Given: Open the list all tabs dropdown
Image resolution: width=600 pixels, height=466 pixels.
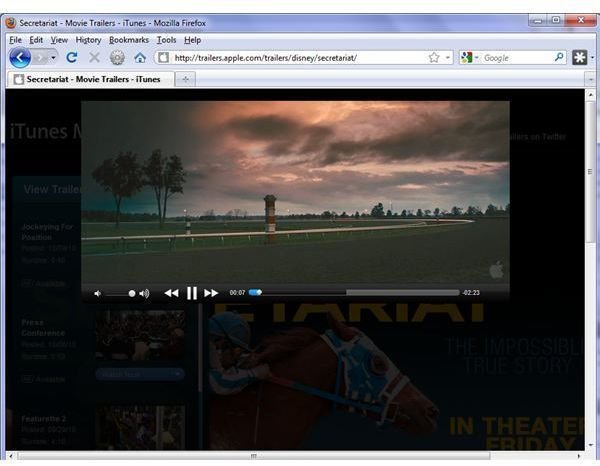Looking at the screenshot, I should click(x=591, y=80).
